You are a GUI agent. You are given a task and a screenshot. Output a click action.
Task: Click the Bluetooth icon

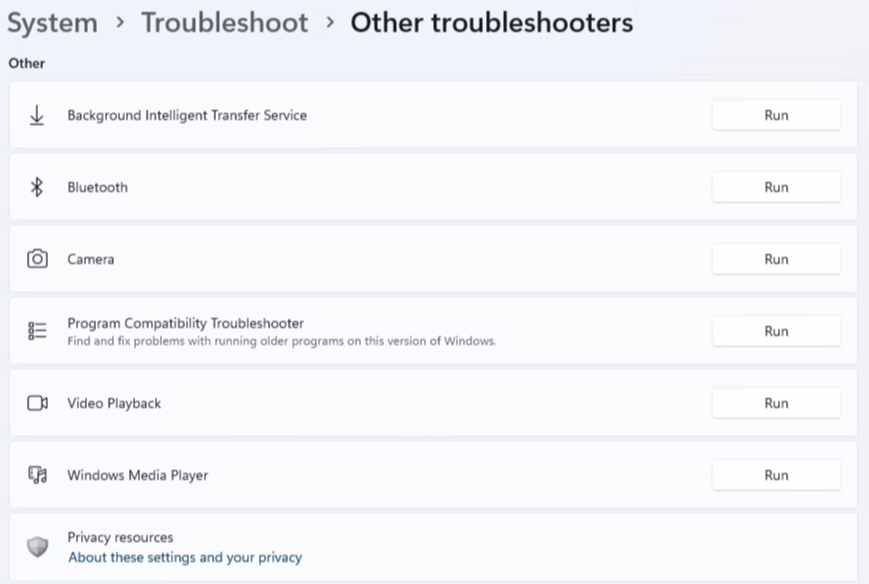click(37, 187)
